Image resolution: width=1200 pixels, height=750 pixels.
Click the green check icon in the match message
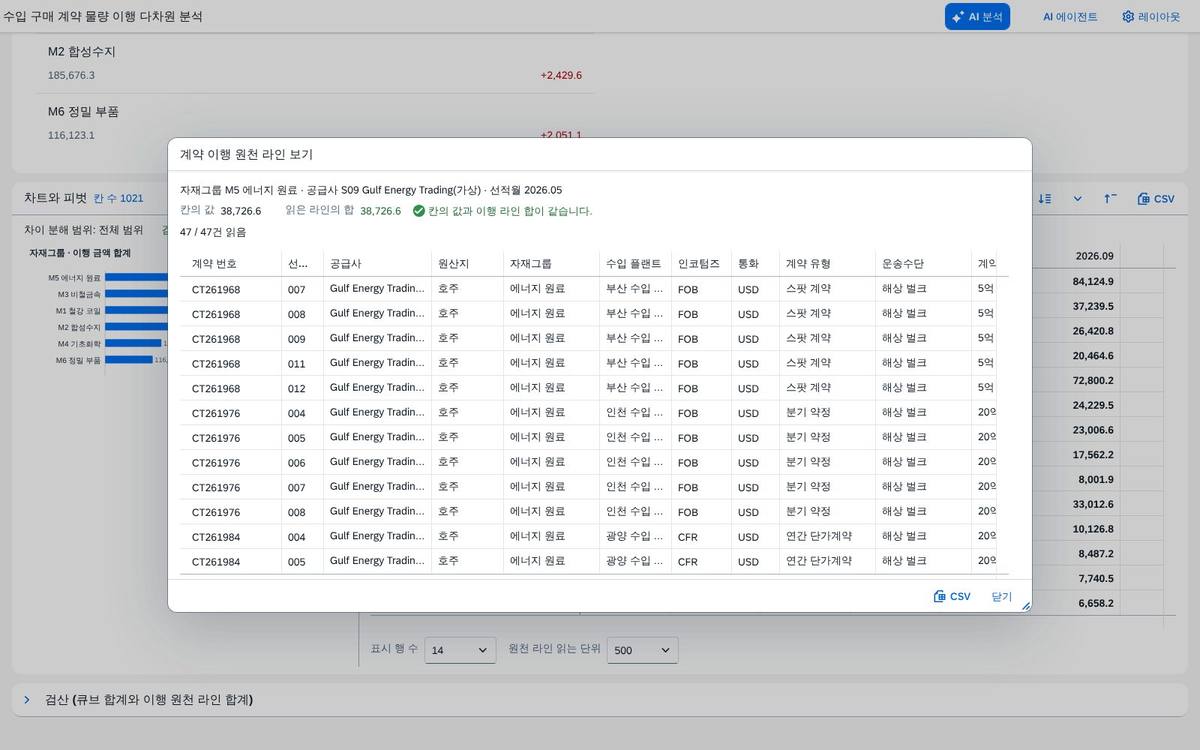tap(419, 211)
